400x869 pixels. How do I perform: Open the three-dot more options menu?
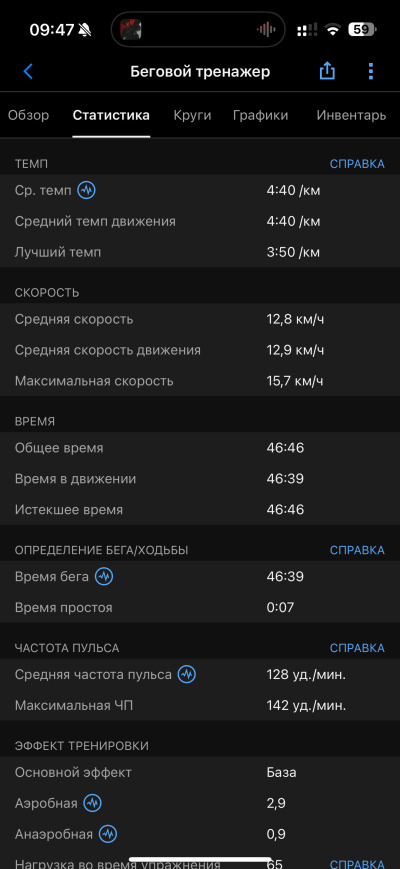[x=371, y=71]
